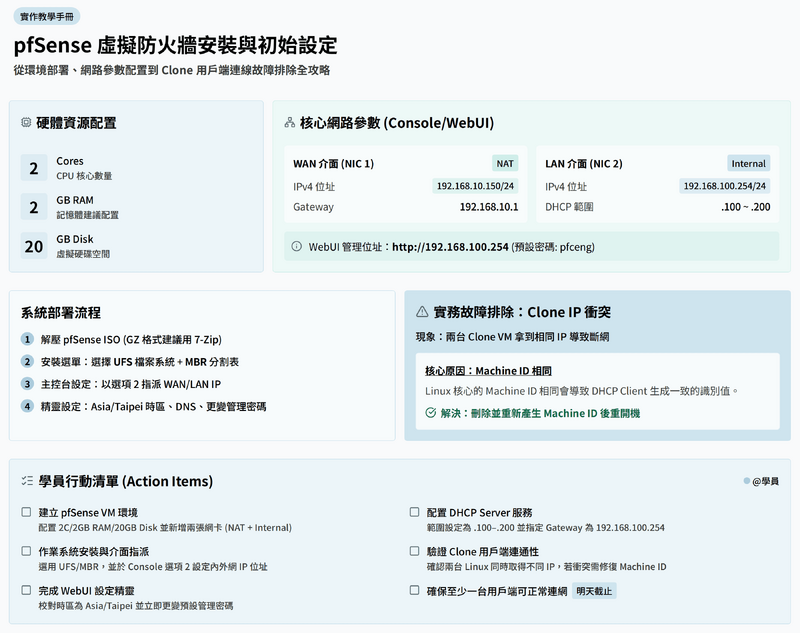Open the http://192.168.100.254 WebUI address
The image size is (800, 633).
(450, 246)
